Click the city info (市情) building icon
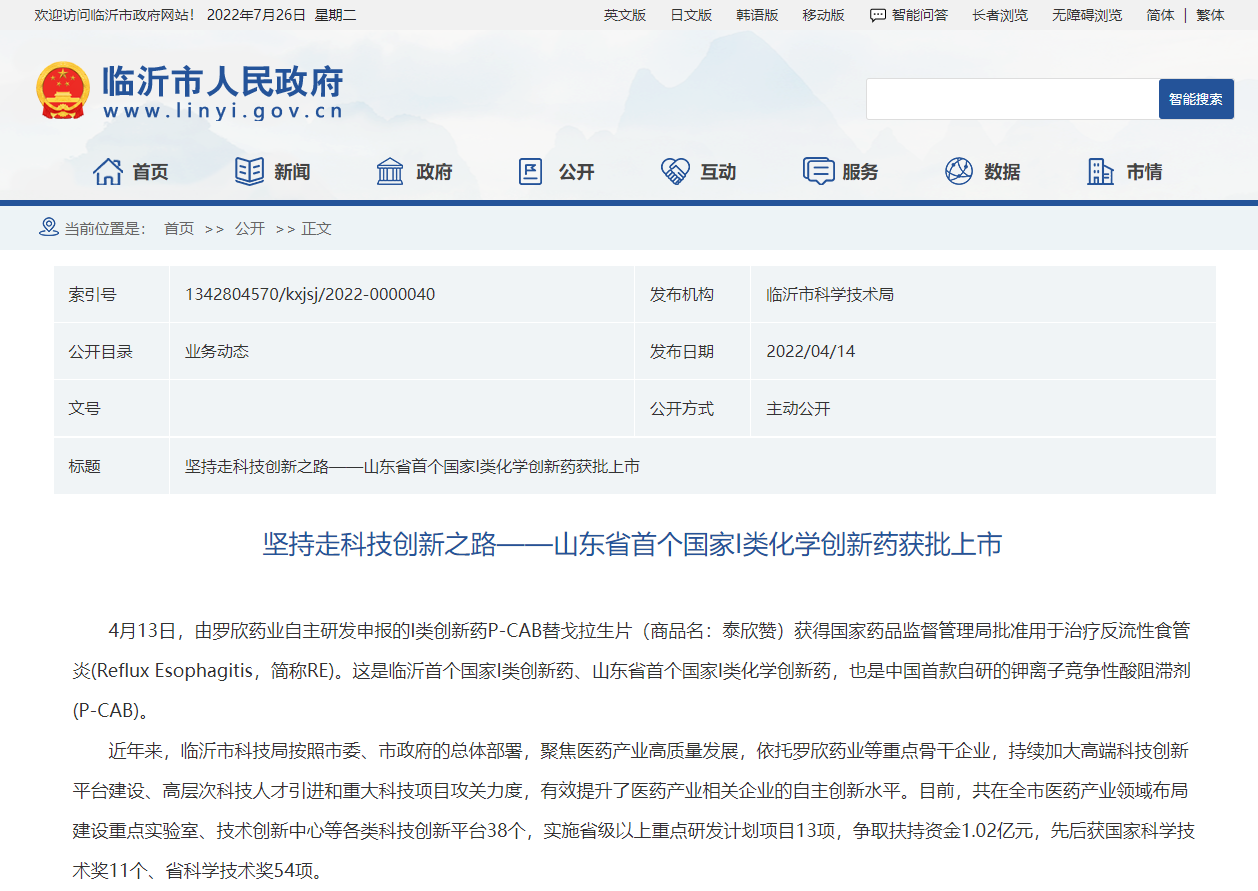Screen dimensions: 1258x891 click(x=1100, y=172)
